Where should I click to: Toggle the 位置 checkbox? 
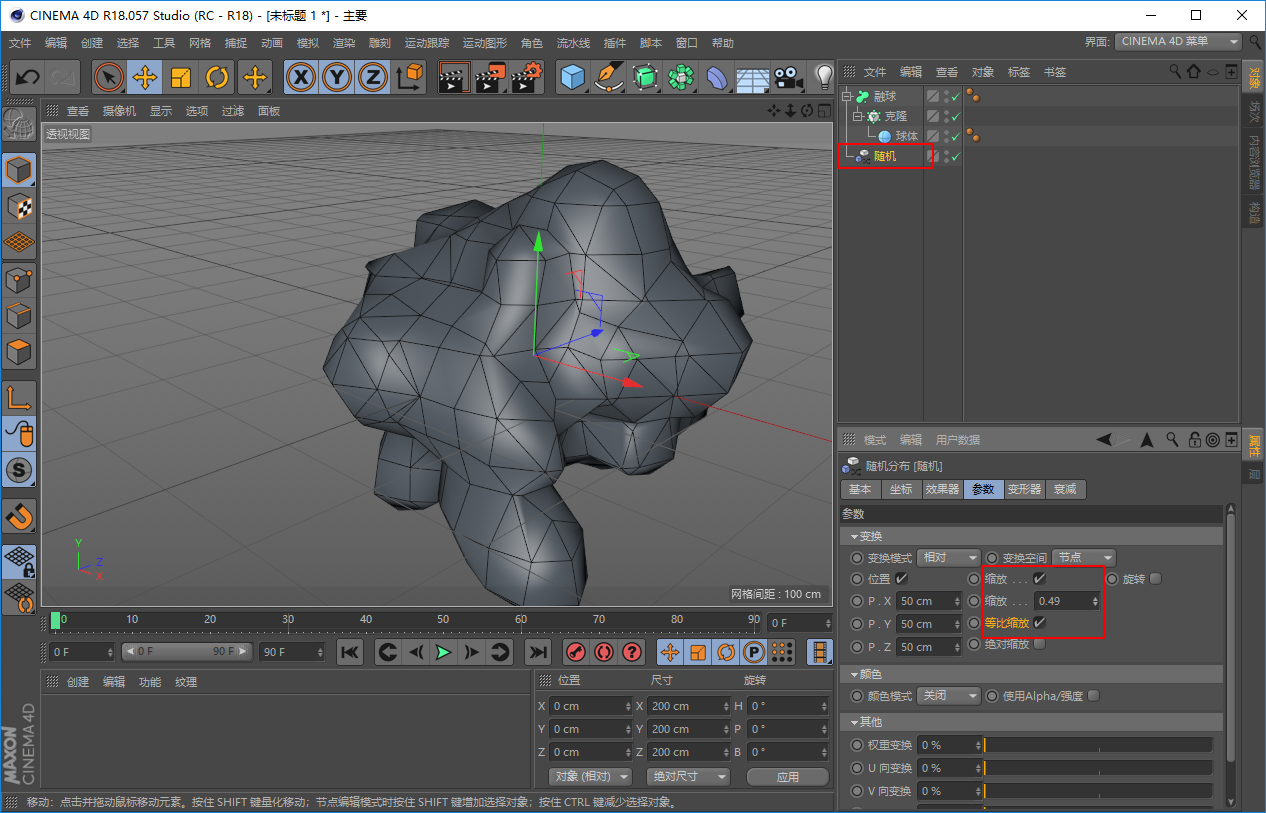pyautogui.click(x=902, y=578)
